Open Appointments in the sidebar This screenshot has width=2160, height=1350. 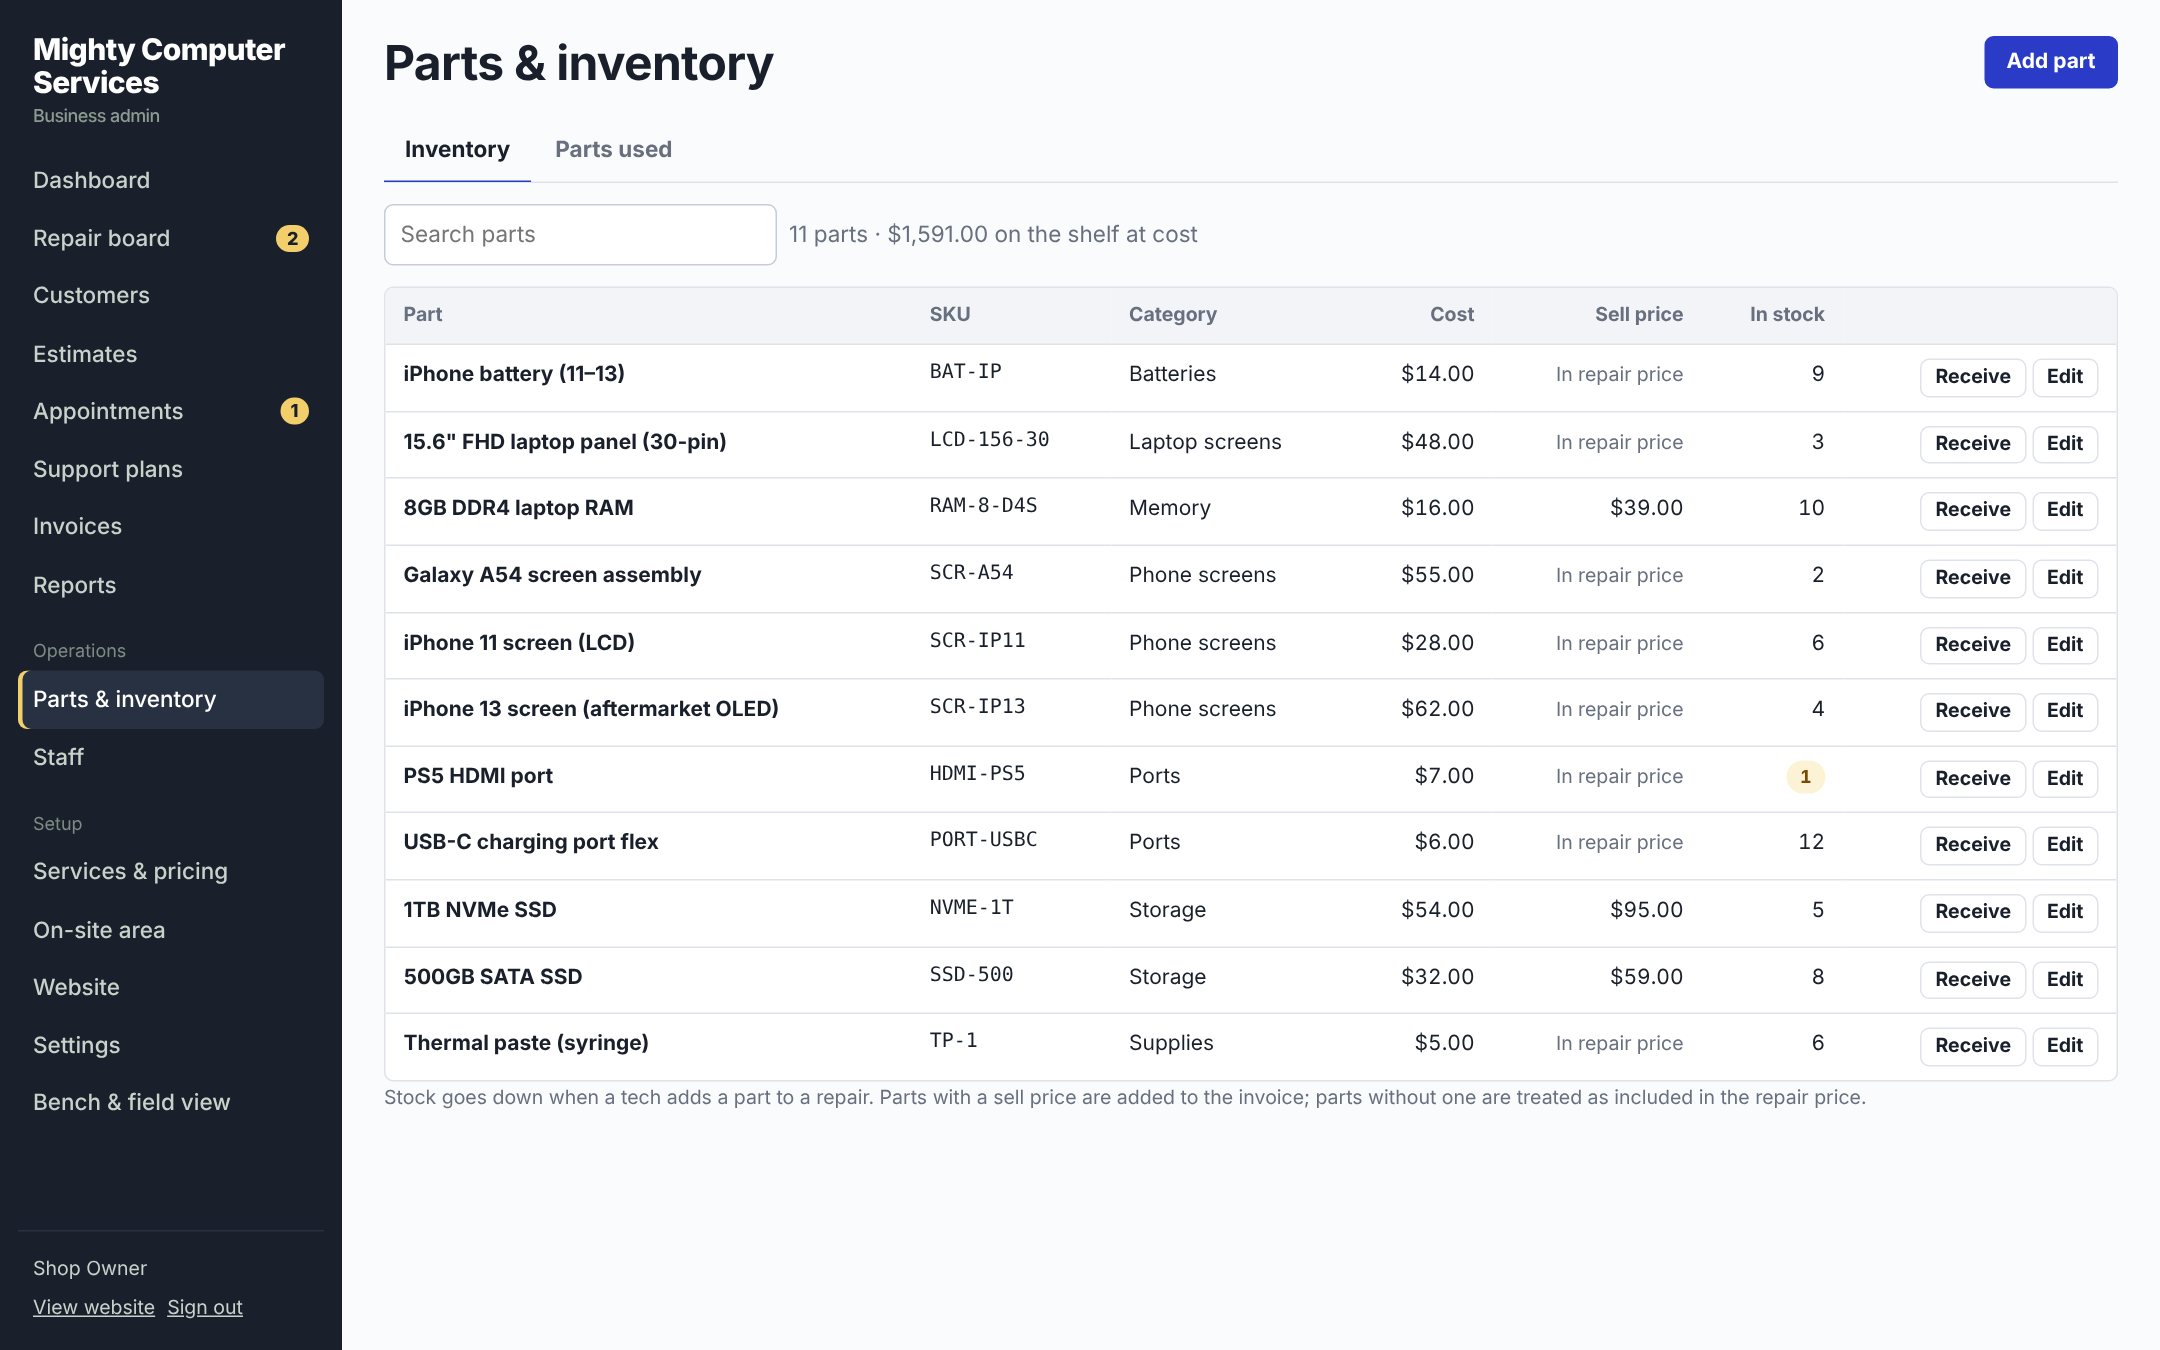click(170, 411)
